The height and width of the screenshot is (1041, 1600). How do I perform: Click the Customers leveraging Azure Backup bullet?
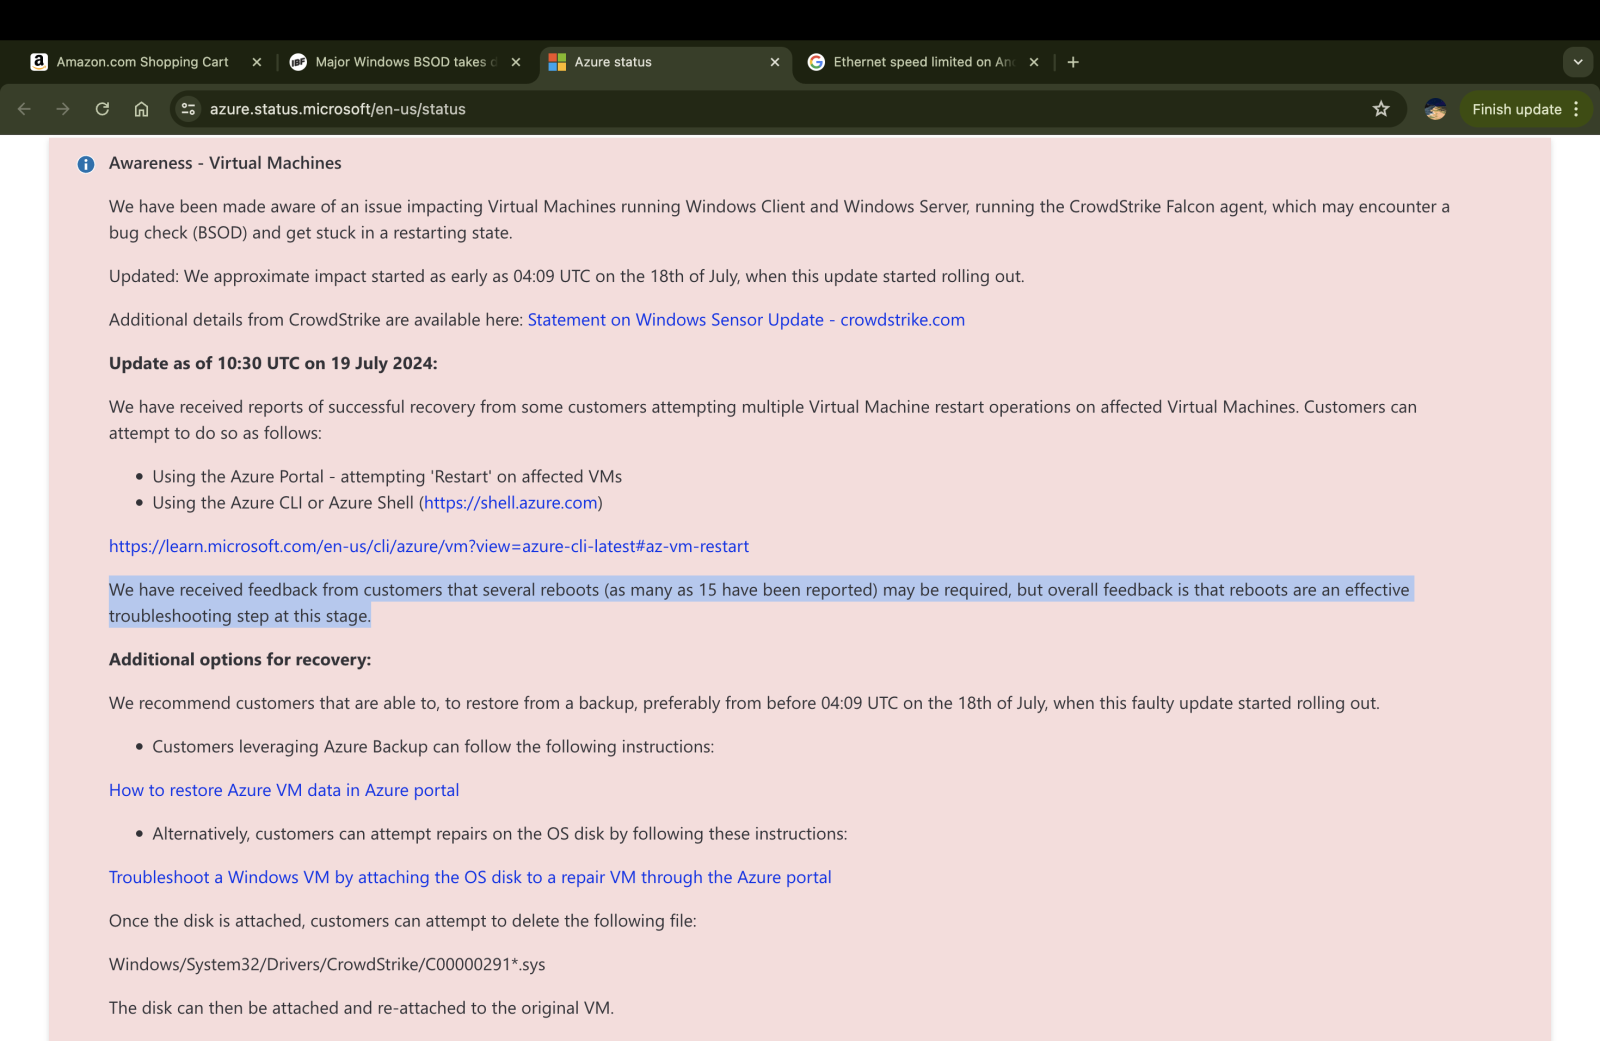tap(433, 747)
